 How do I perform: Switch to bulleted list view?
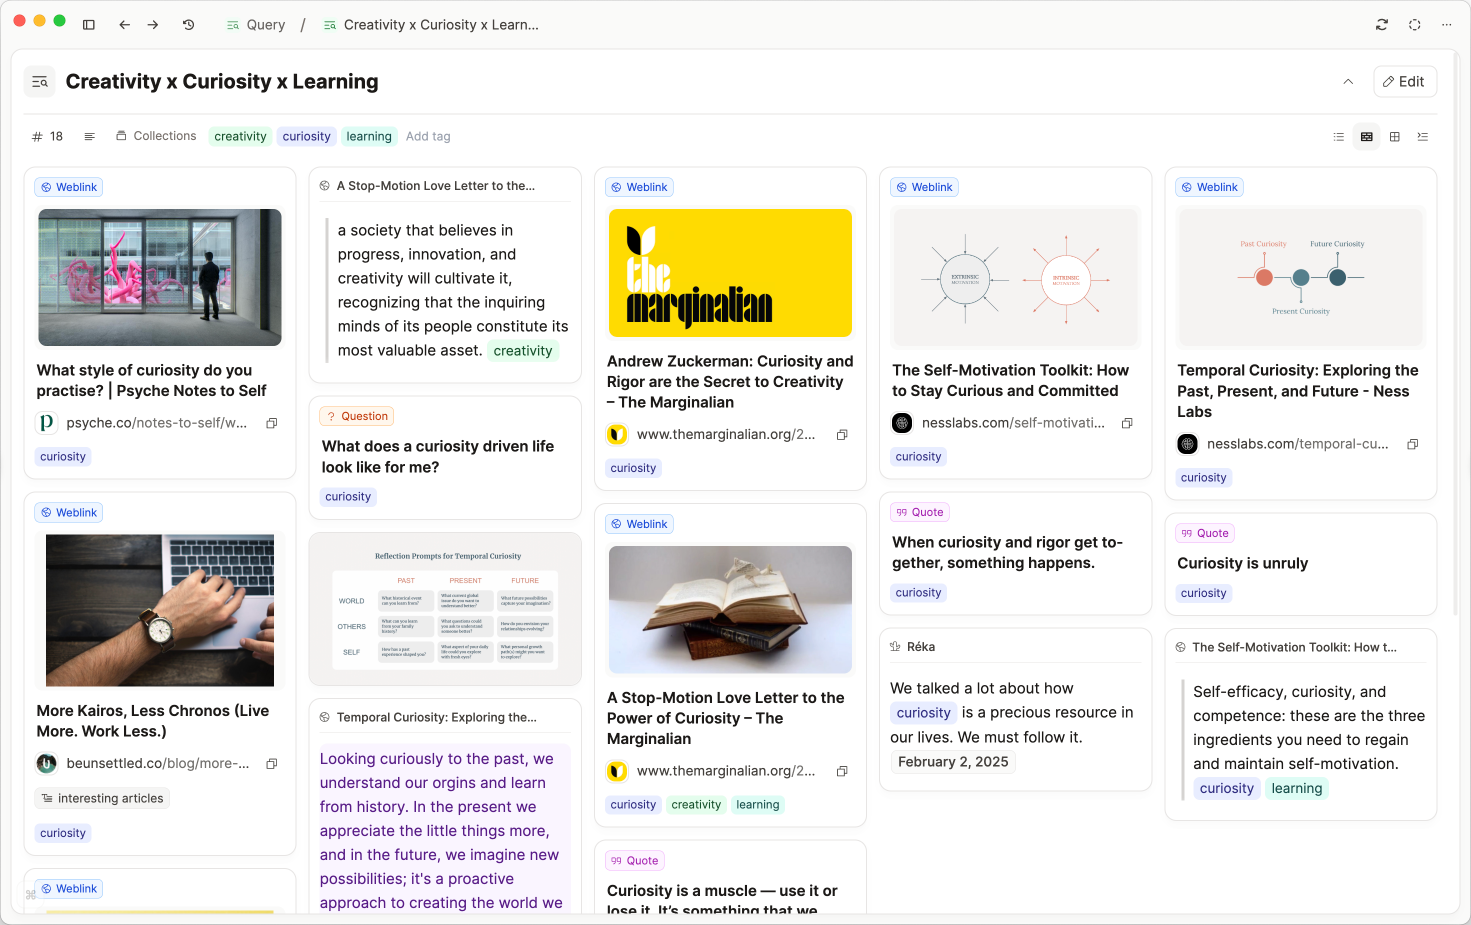pos(1339,137)
